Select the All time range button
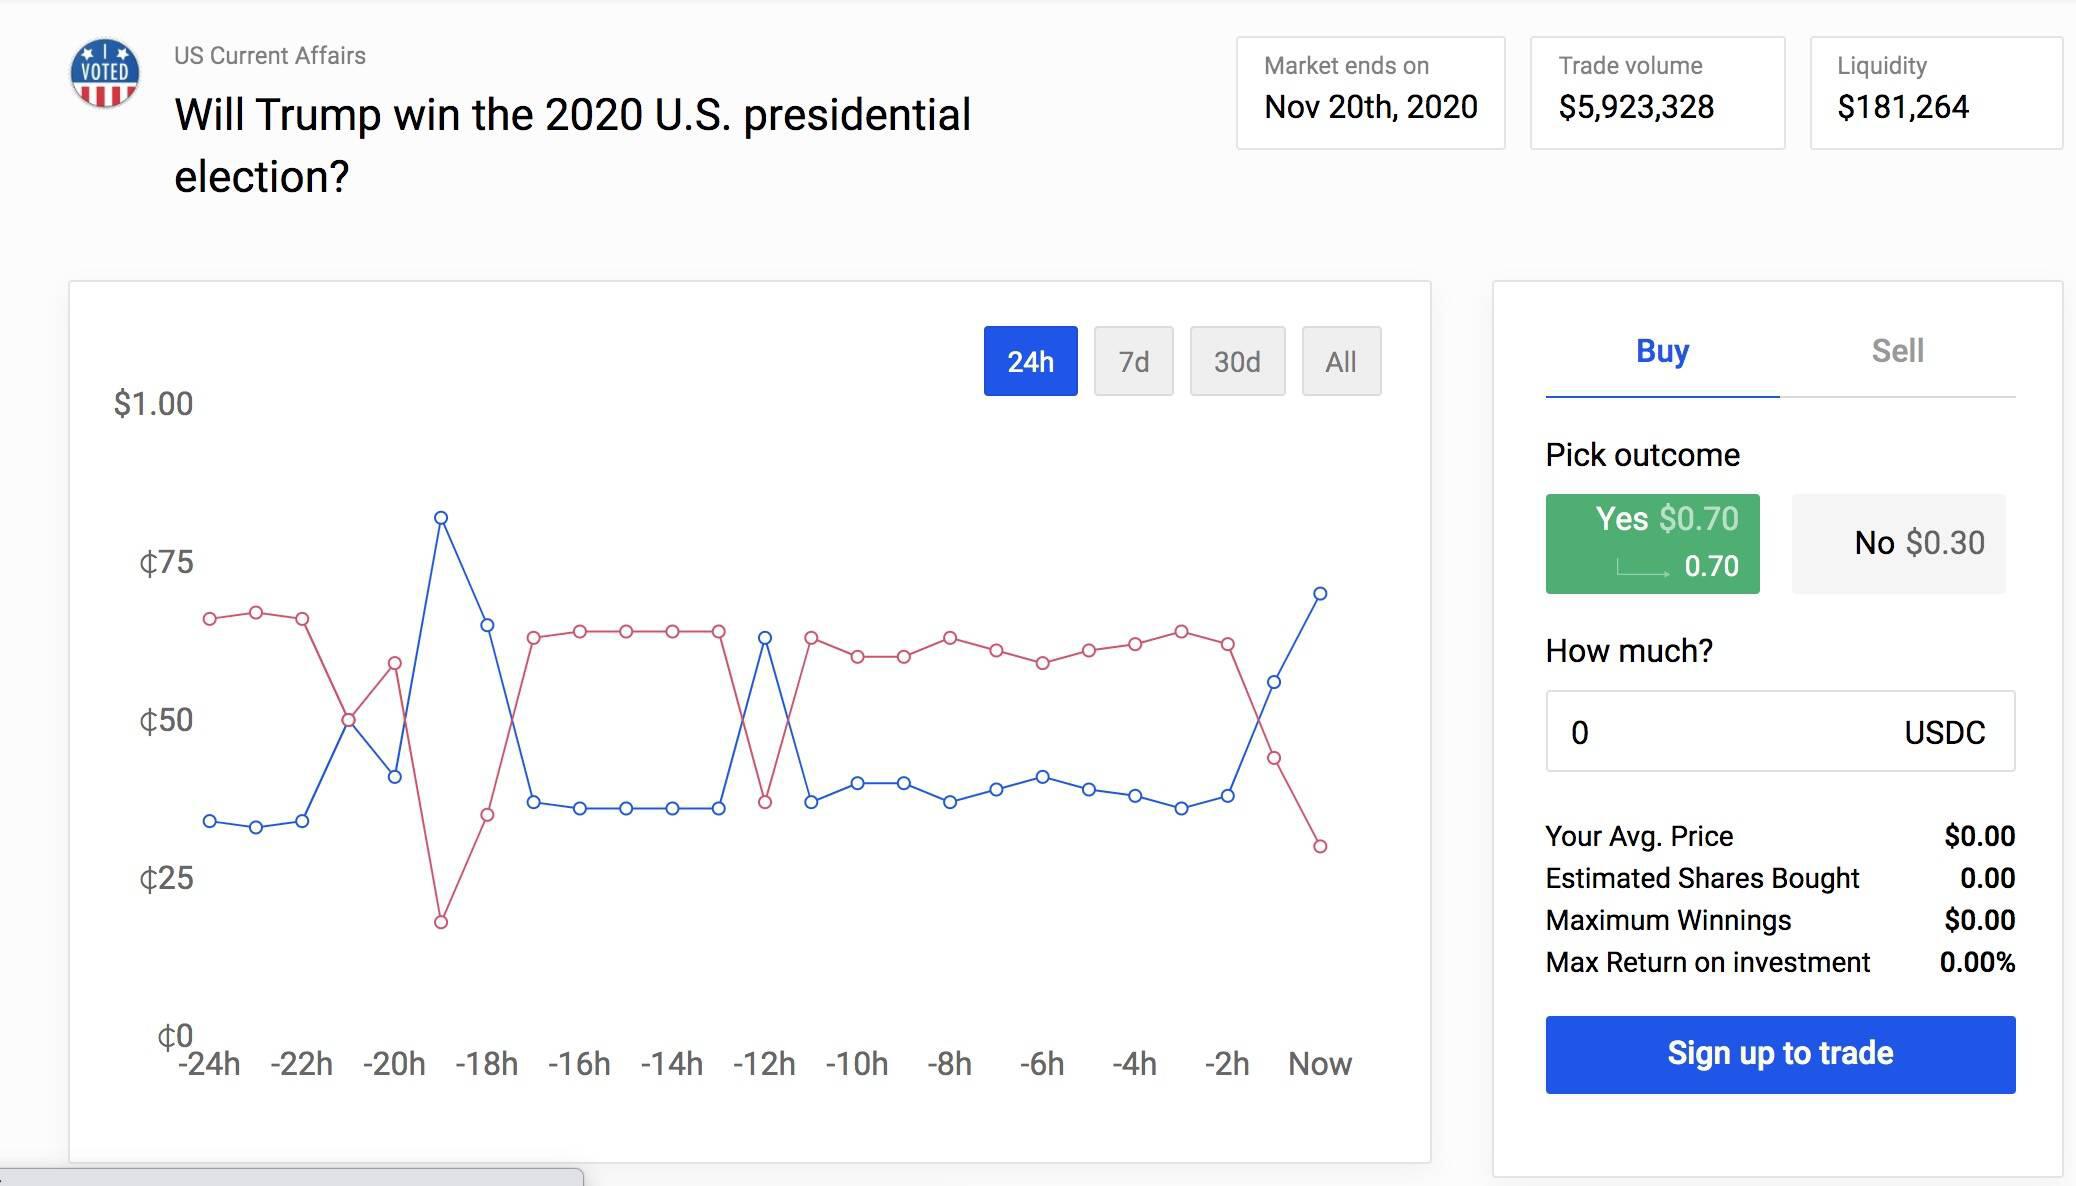The height and width of the screenshot is (1186, 2076). (1337, 361)
